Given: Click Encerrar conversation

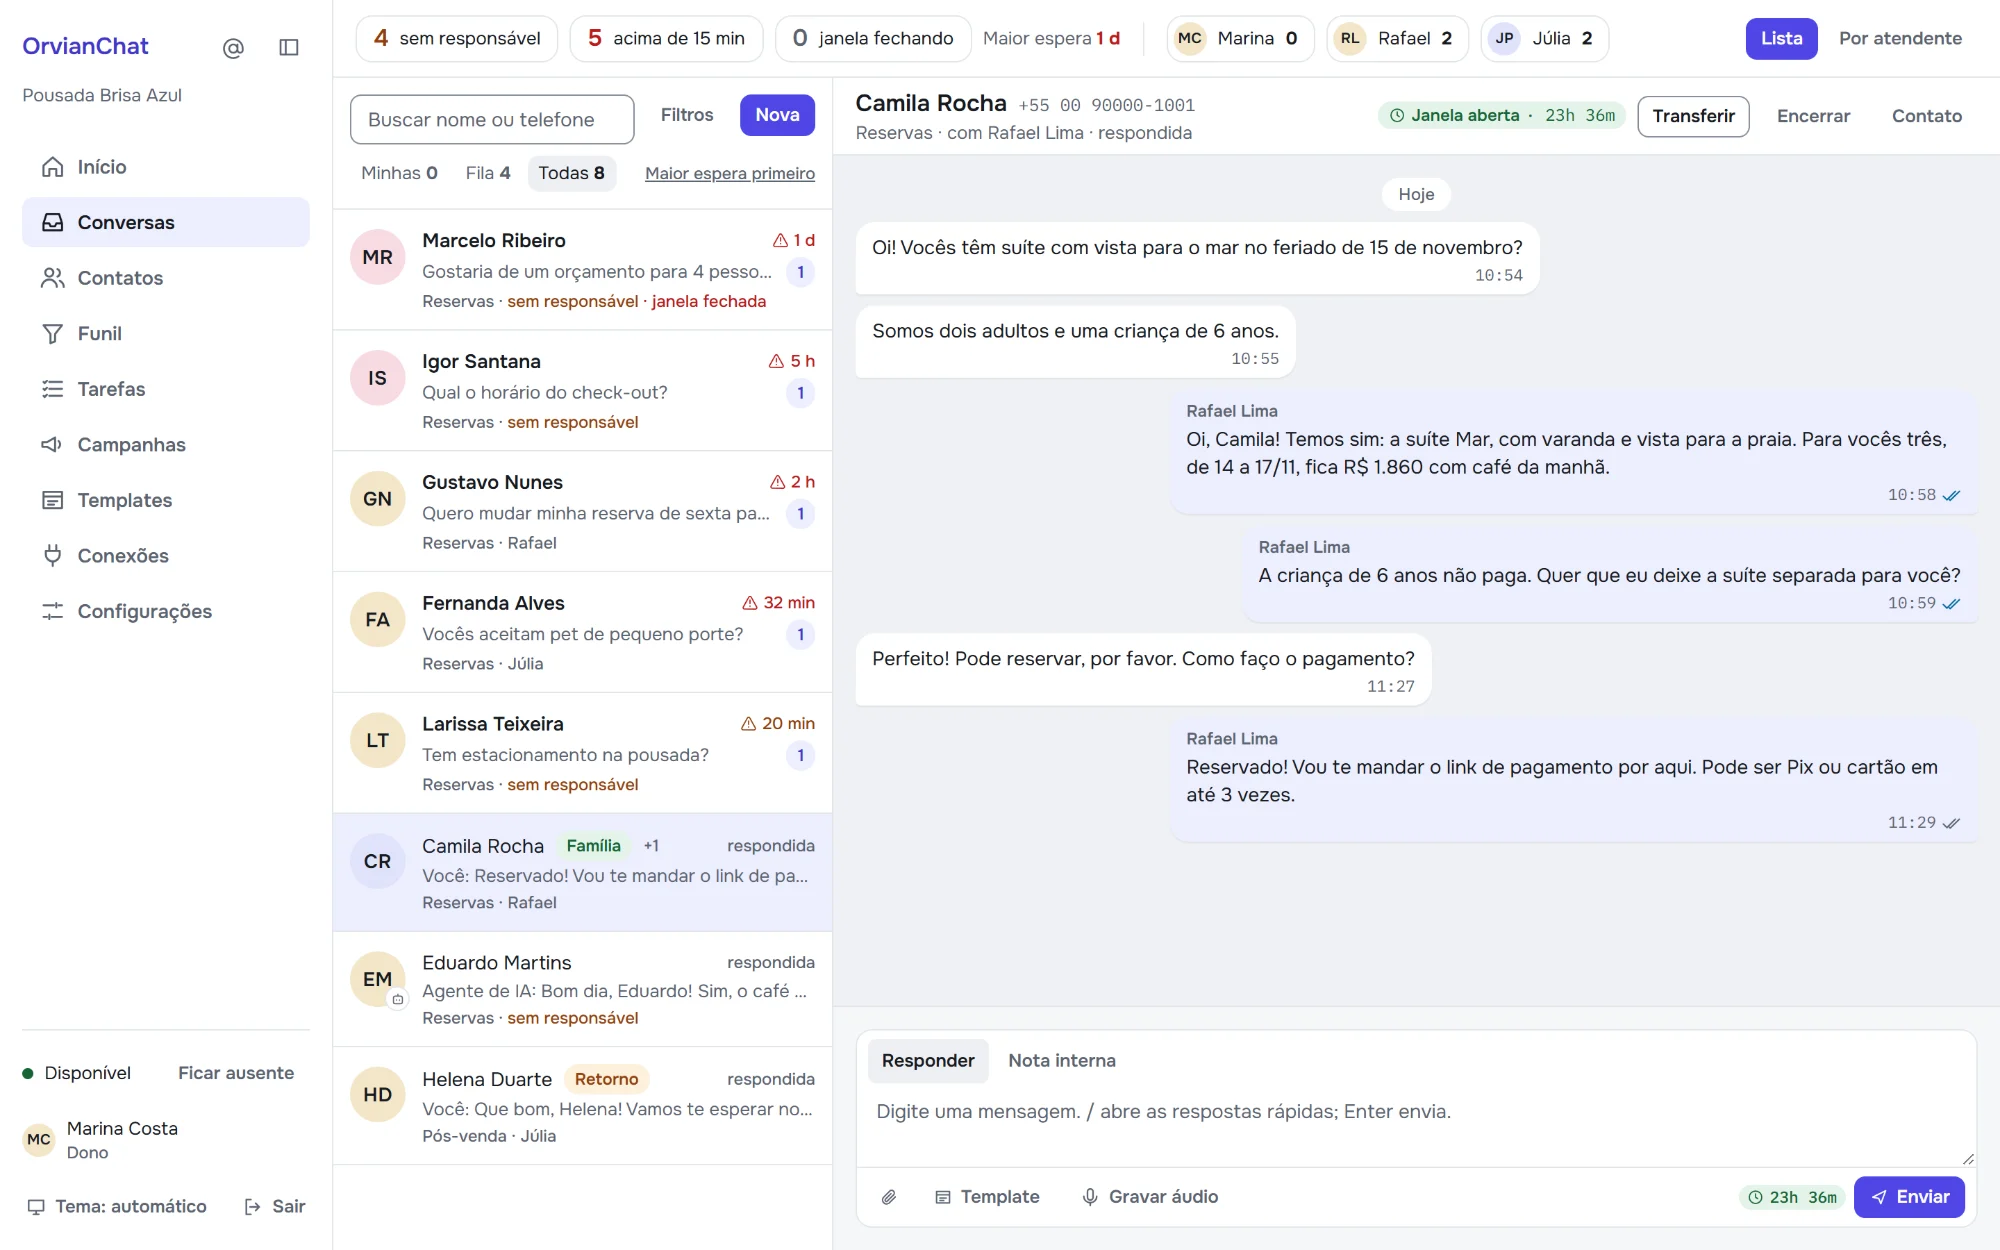Looking at the screenshot, I should pyautogui.click(x=1813, y=116).
